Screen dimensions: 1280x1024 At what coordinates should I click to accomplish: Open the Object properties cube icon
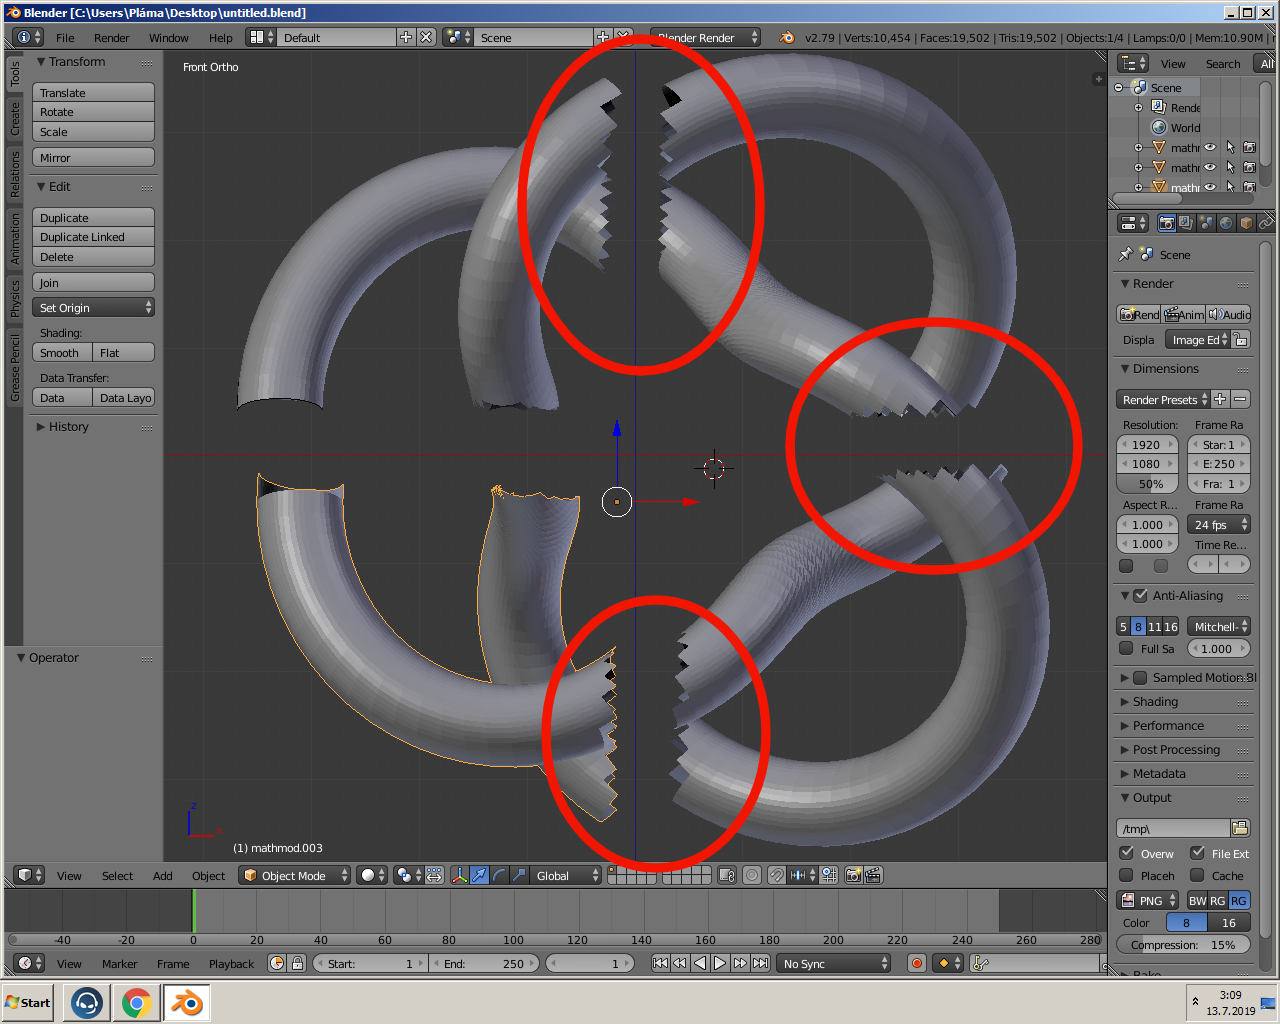pos(1246,223)
